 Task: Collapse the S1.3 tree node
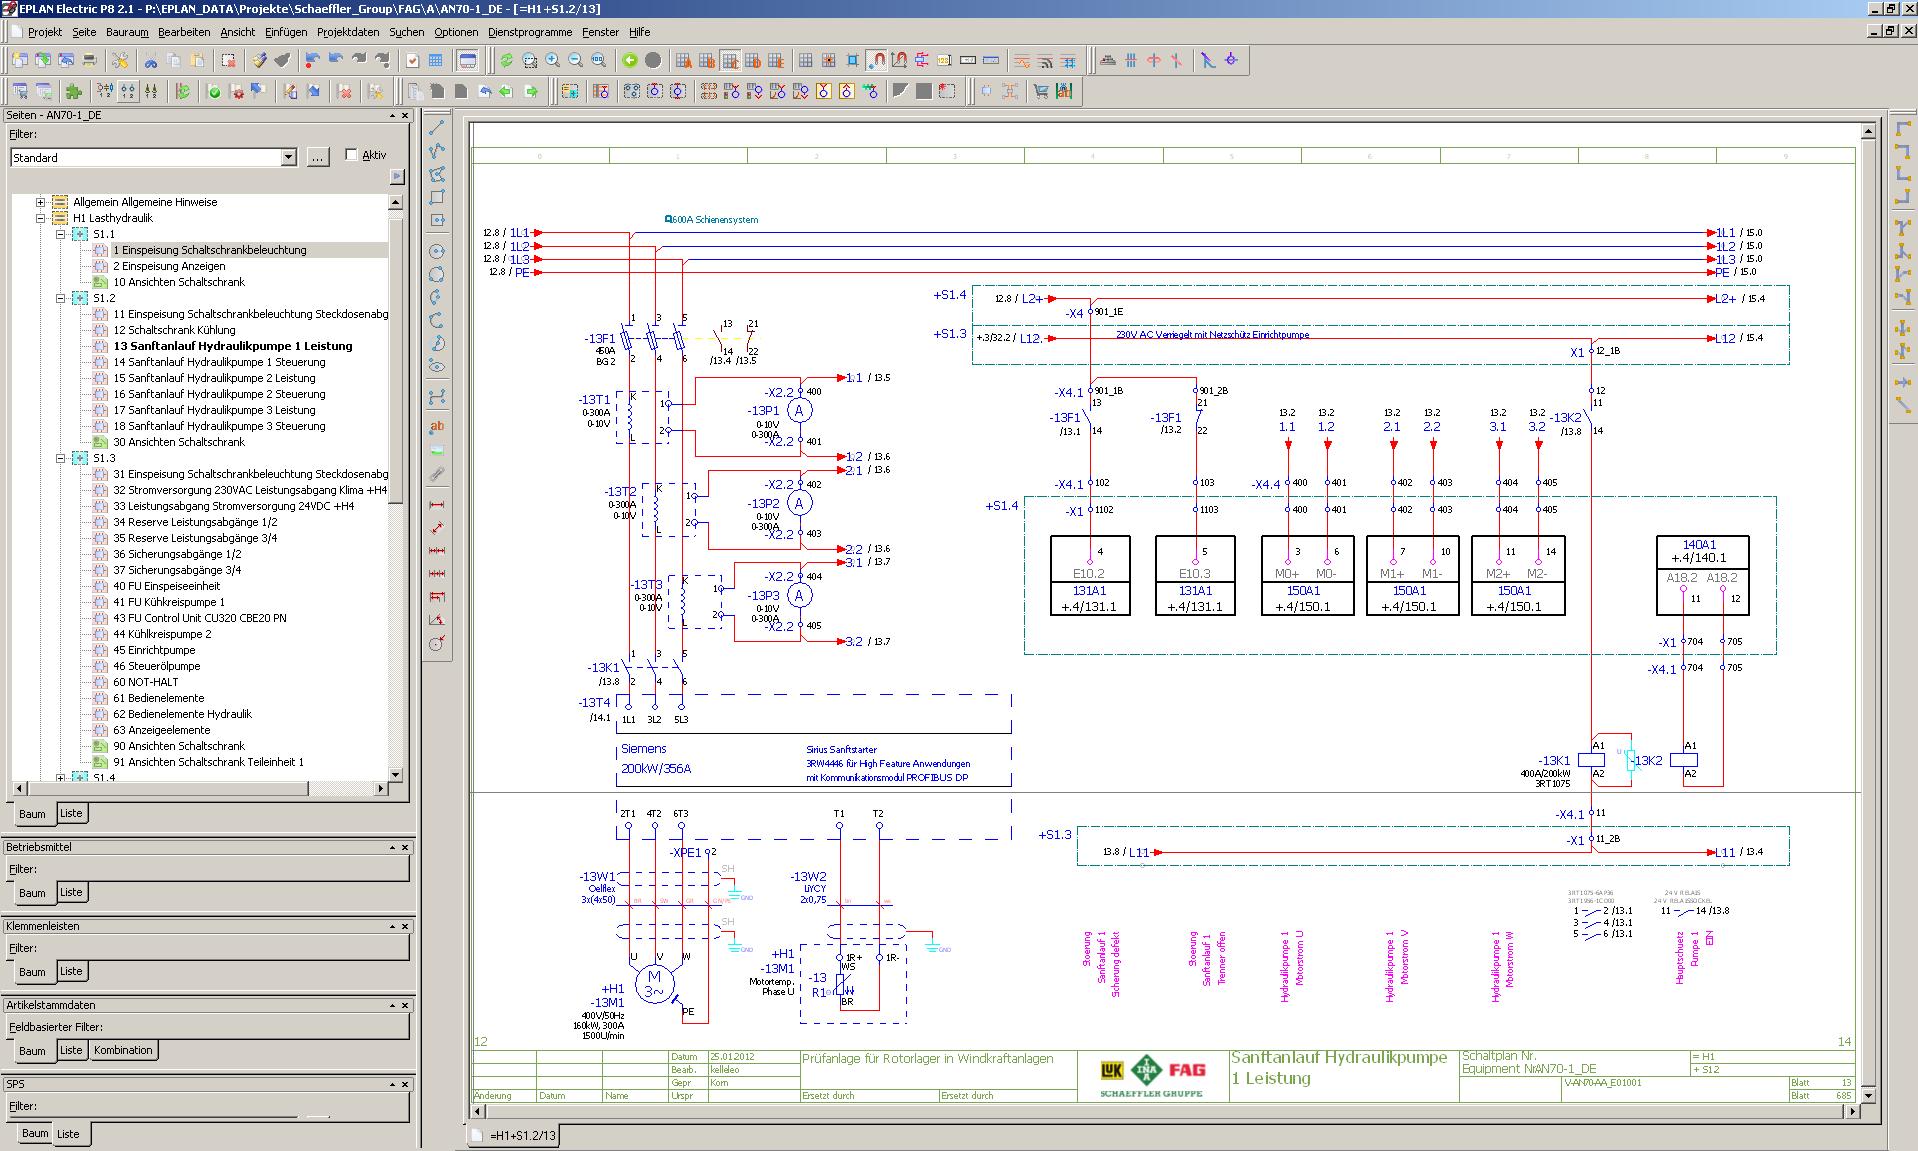click(61, 458)
